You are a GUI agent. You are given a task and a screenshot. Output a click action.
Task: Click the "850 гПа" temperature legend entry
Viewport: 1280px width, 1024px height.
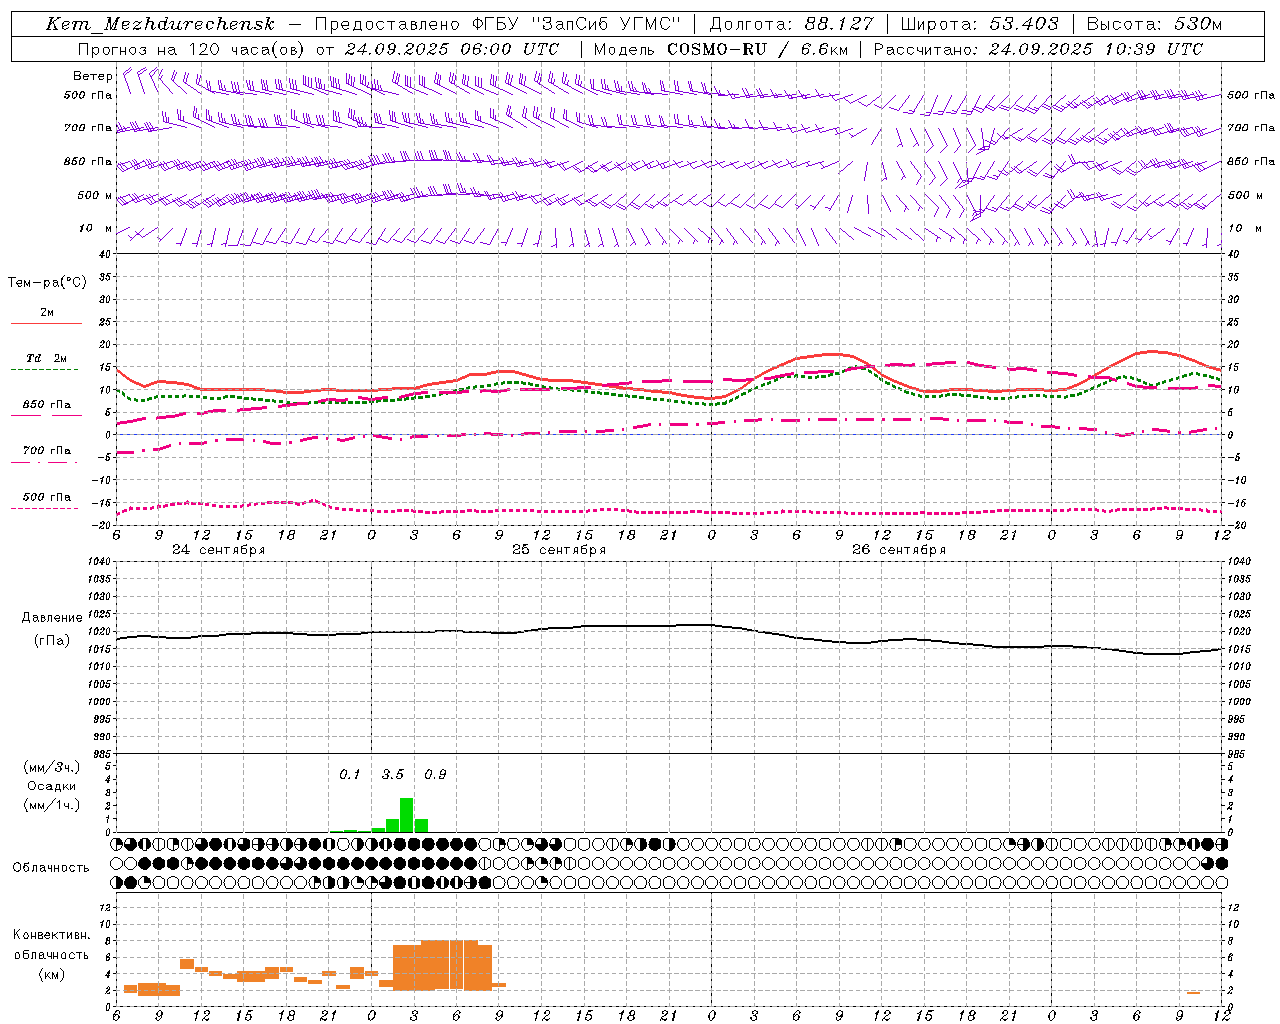click(x=46, y=405)
